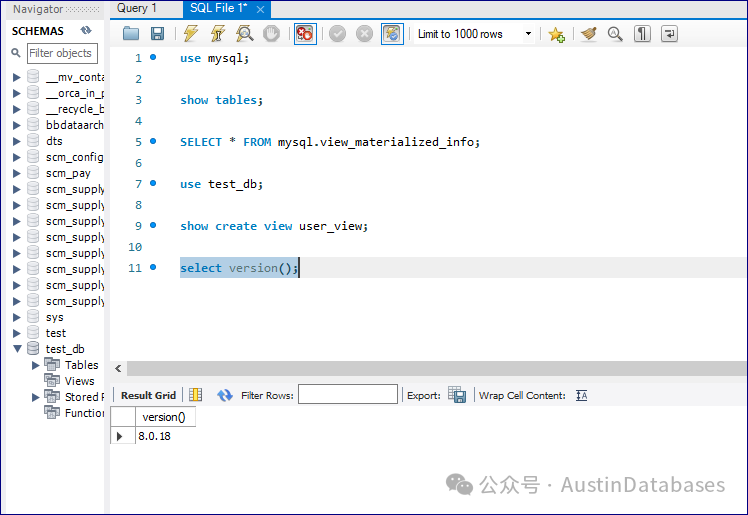Rollback transaction X icon
Viewport: 748px width, 515px height.
tap(364, 34)
